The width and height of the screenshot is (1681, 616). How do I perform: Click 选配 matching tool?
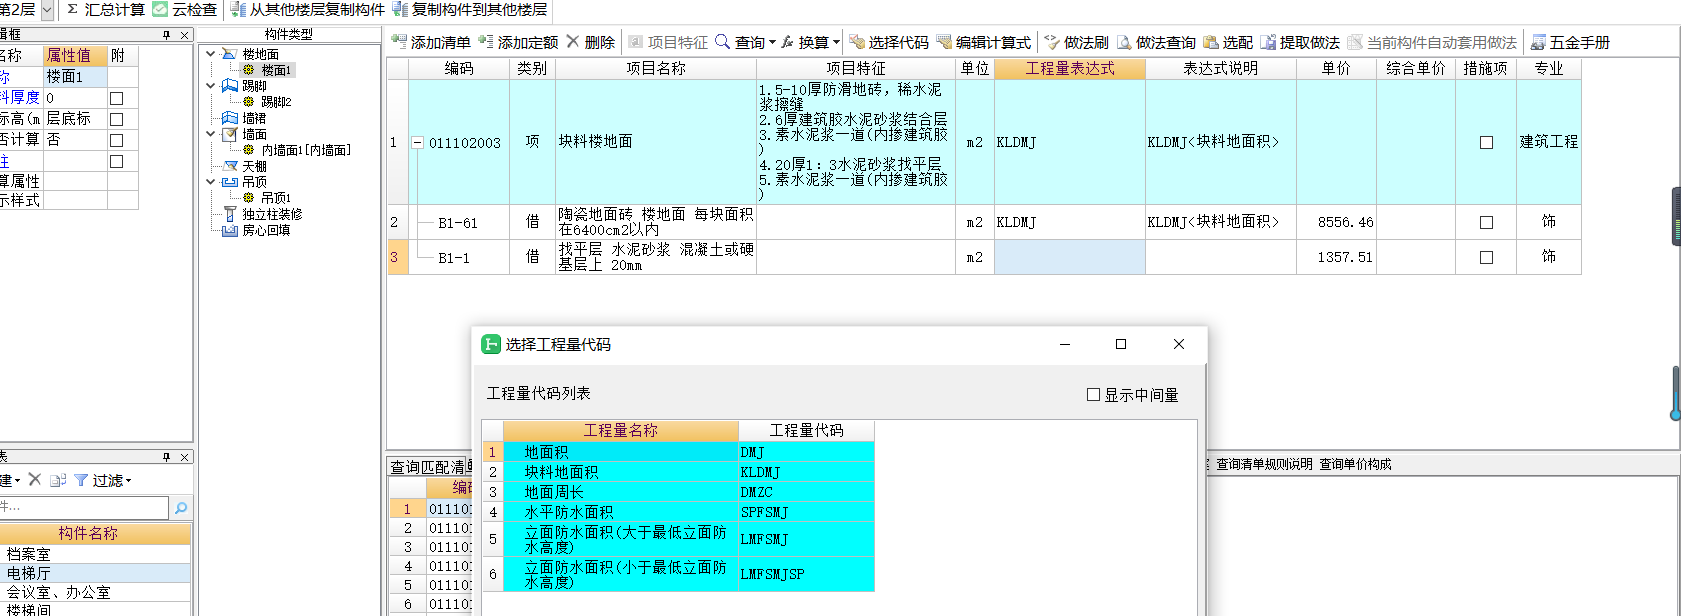point(1228,42)
